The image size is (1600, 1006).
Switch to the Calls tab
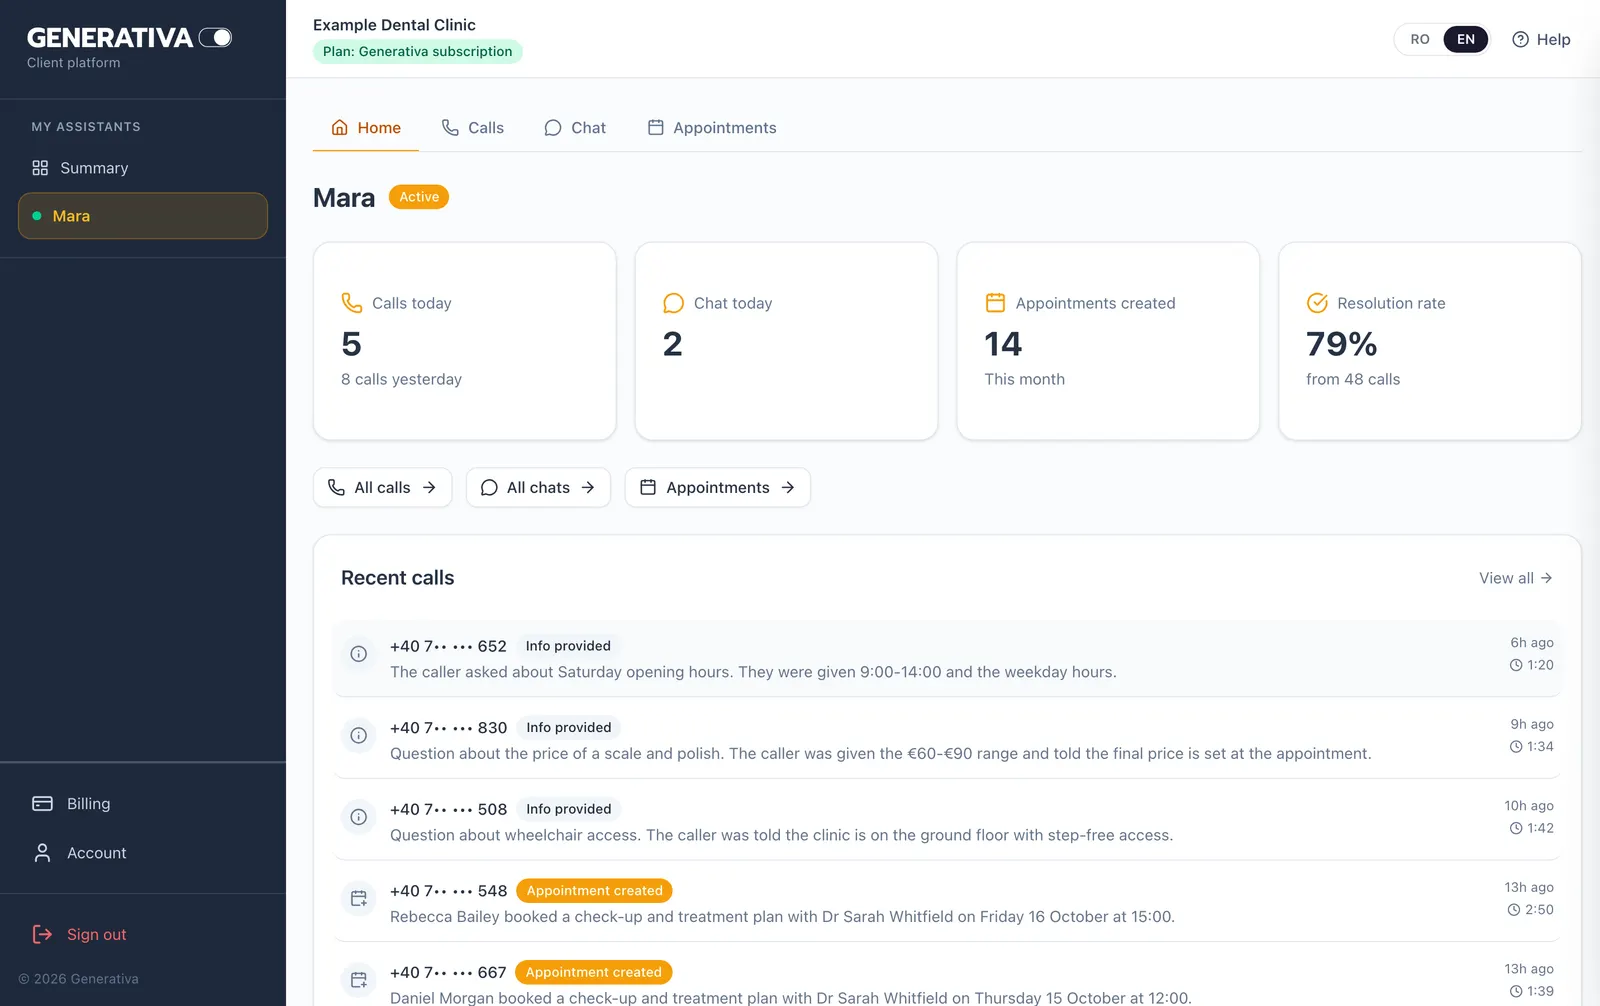(x=473, y=128)
